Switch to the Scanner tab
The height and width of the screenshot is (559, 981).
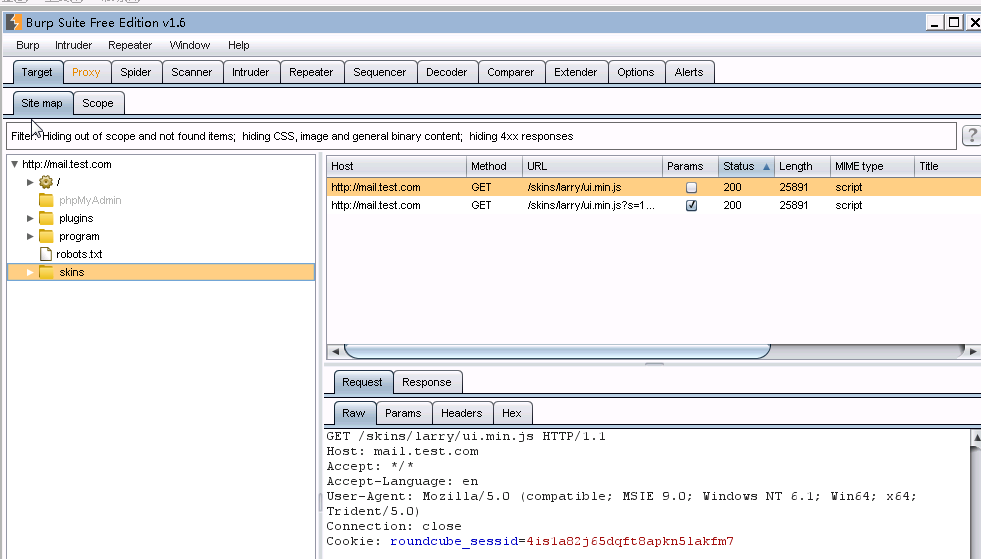(191, 72)
